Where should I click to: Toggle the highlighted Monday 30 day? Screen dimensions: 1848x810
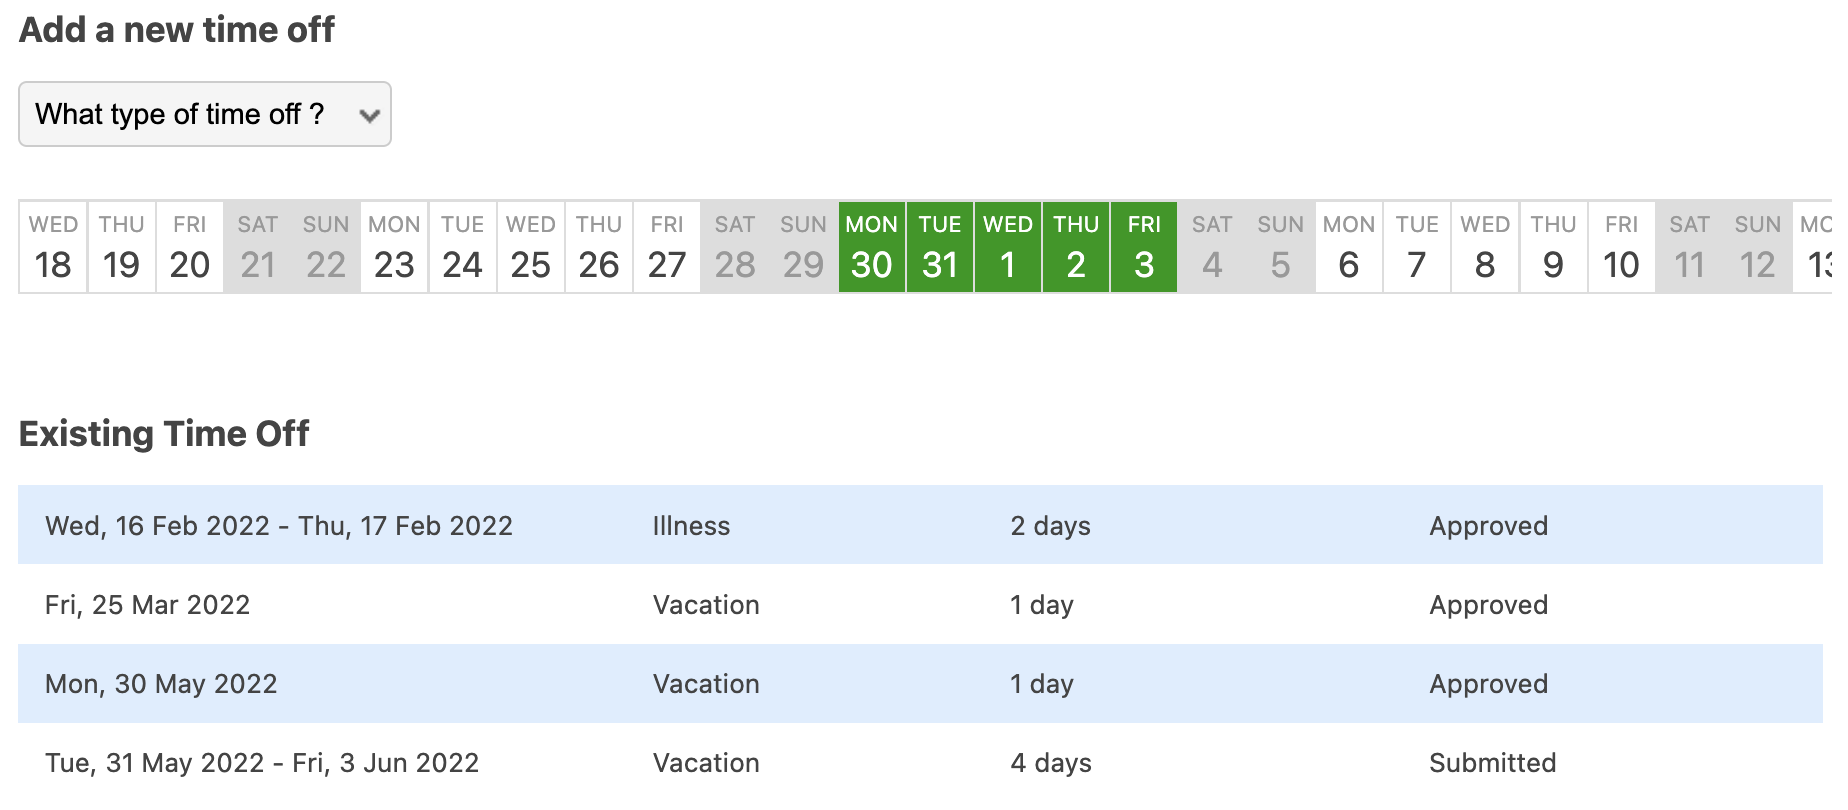tap(871, 247)
